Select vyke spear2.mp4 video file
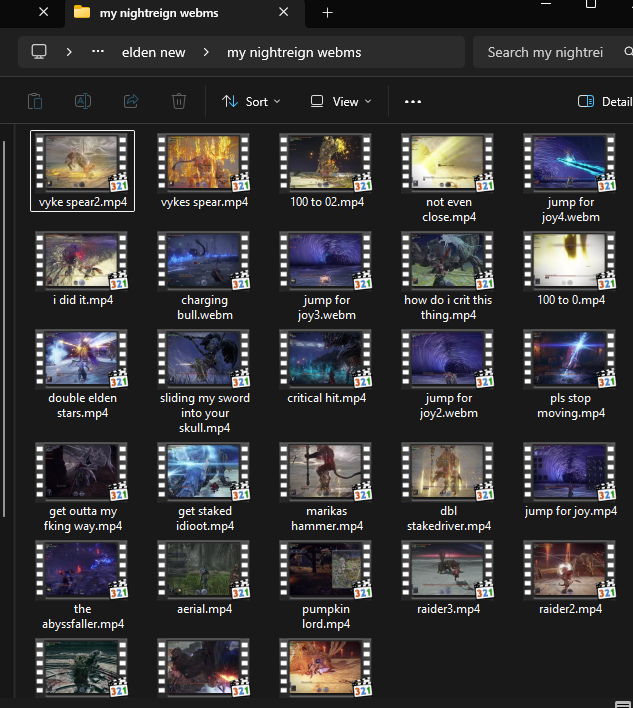This screenshot has height=708, width=633. [x=82, y=171]
